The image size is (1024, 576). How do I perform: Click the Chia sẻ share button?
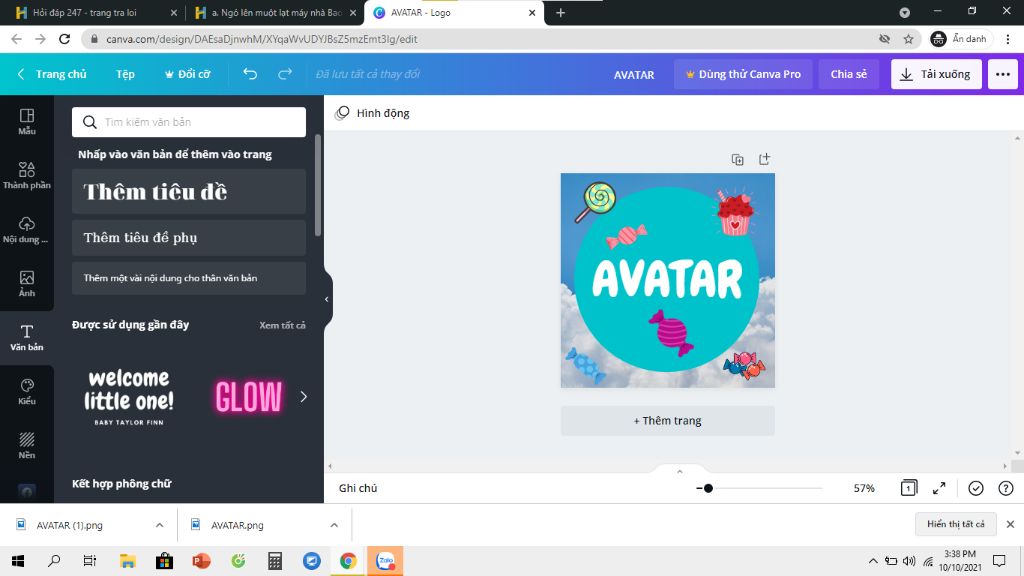click(848, 74)
